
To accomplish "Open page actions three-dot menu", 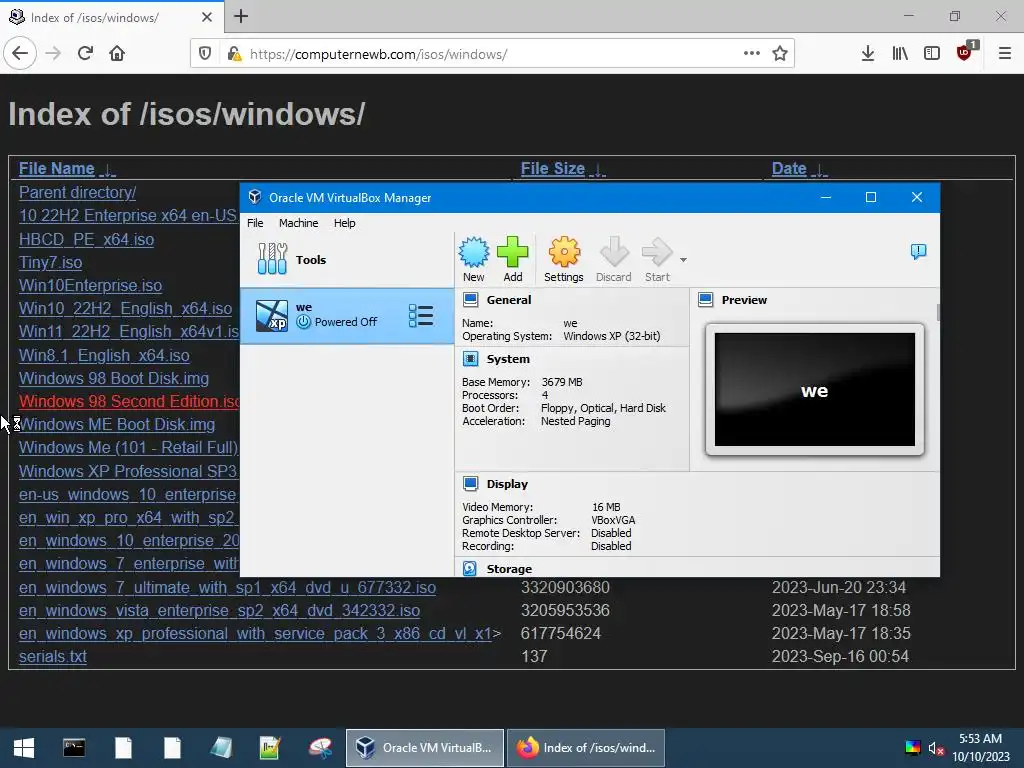I will (752, 54).
